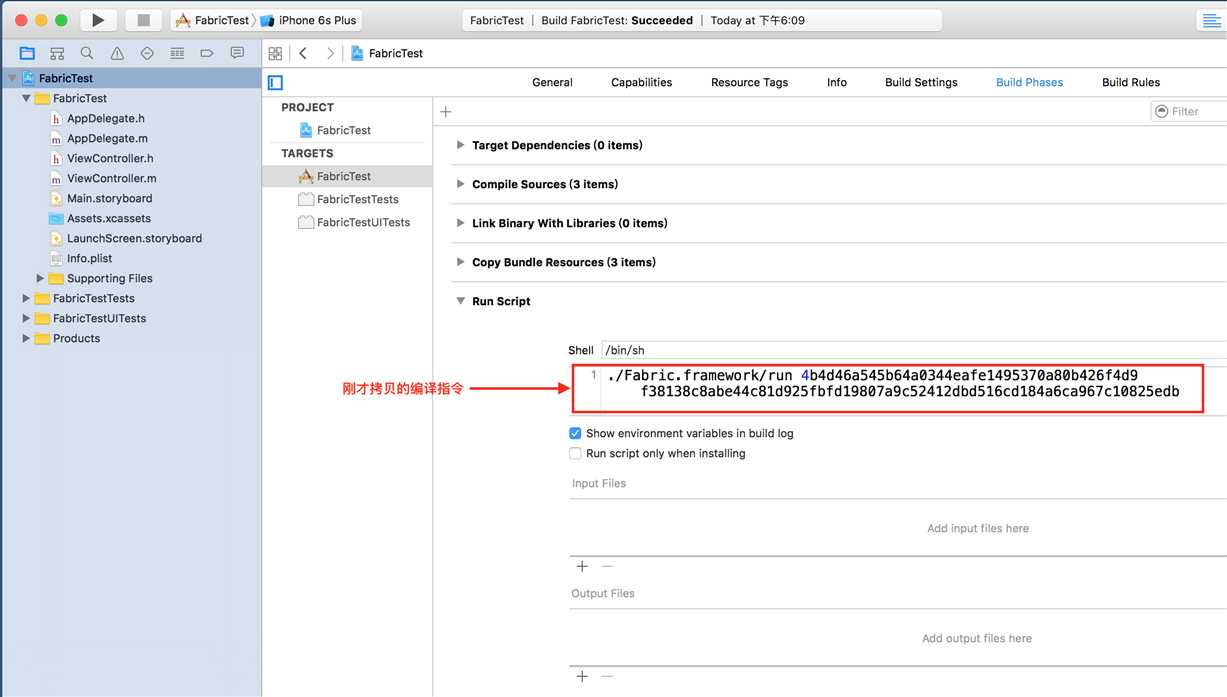Go back in editor history
The height and width of the screenshot is (697, 1227).
[x=303, y=53]
